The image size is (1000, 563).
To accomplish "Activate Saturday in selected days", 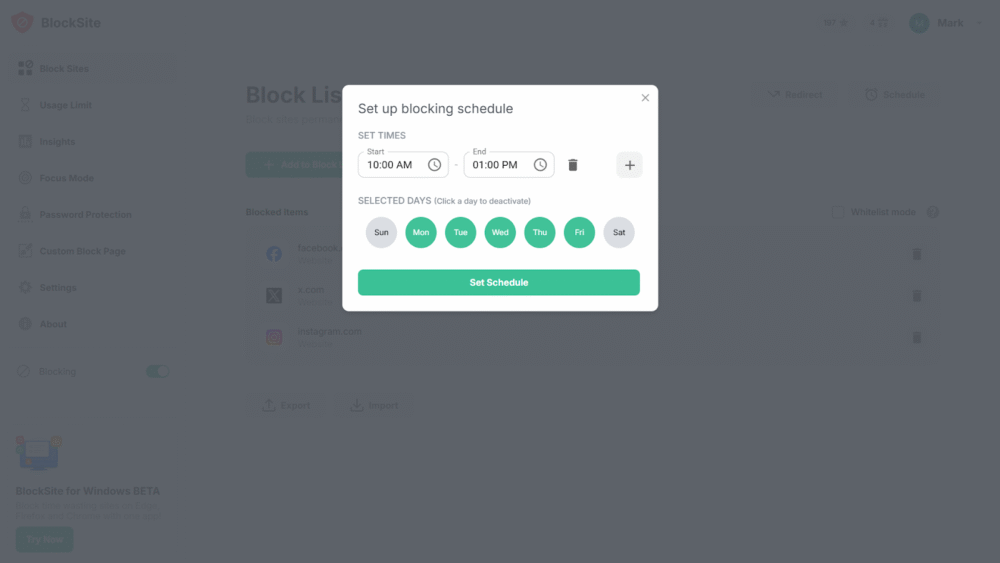I will pyautogui.click(x=619, y=233).
